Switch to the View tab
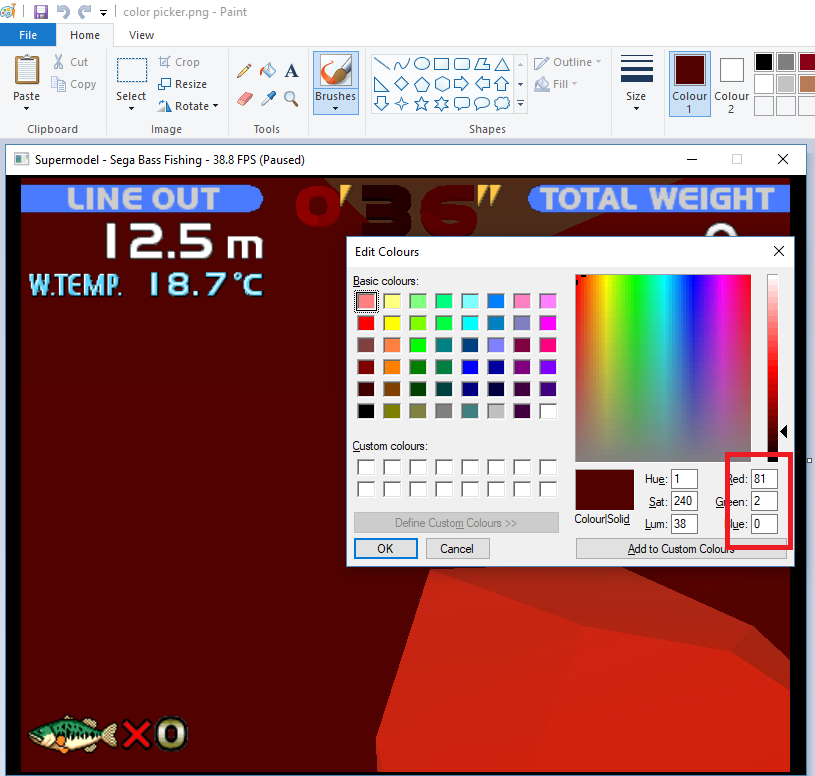 (141, 35)
